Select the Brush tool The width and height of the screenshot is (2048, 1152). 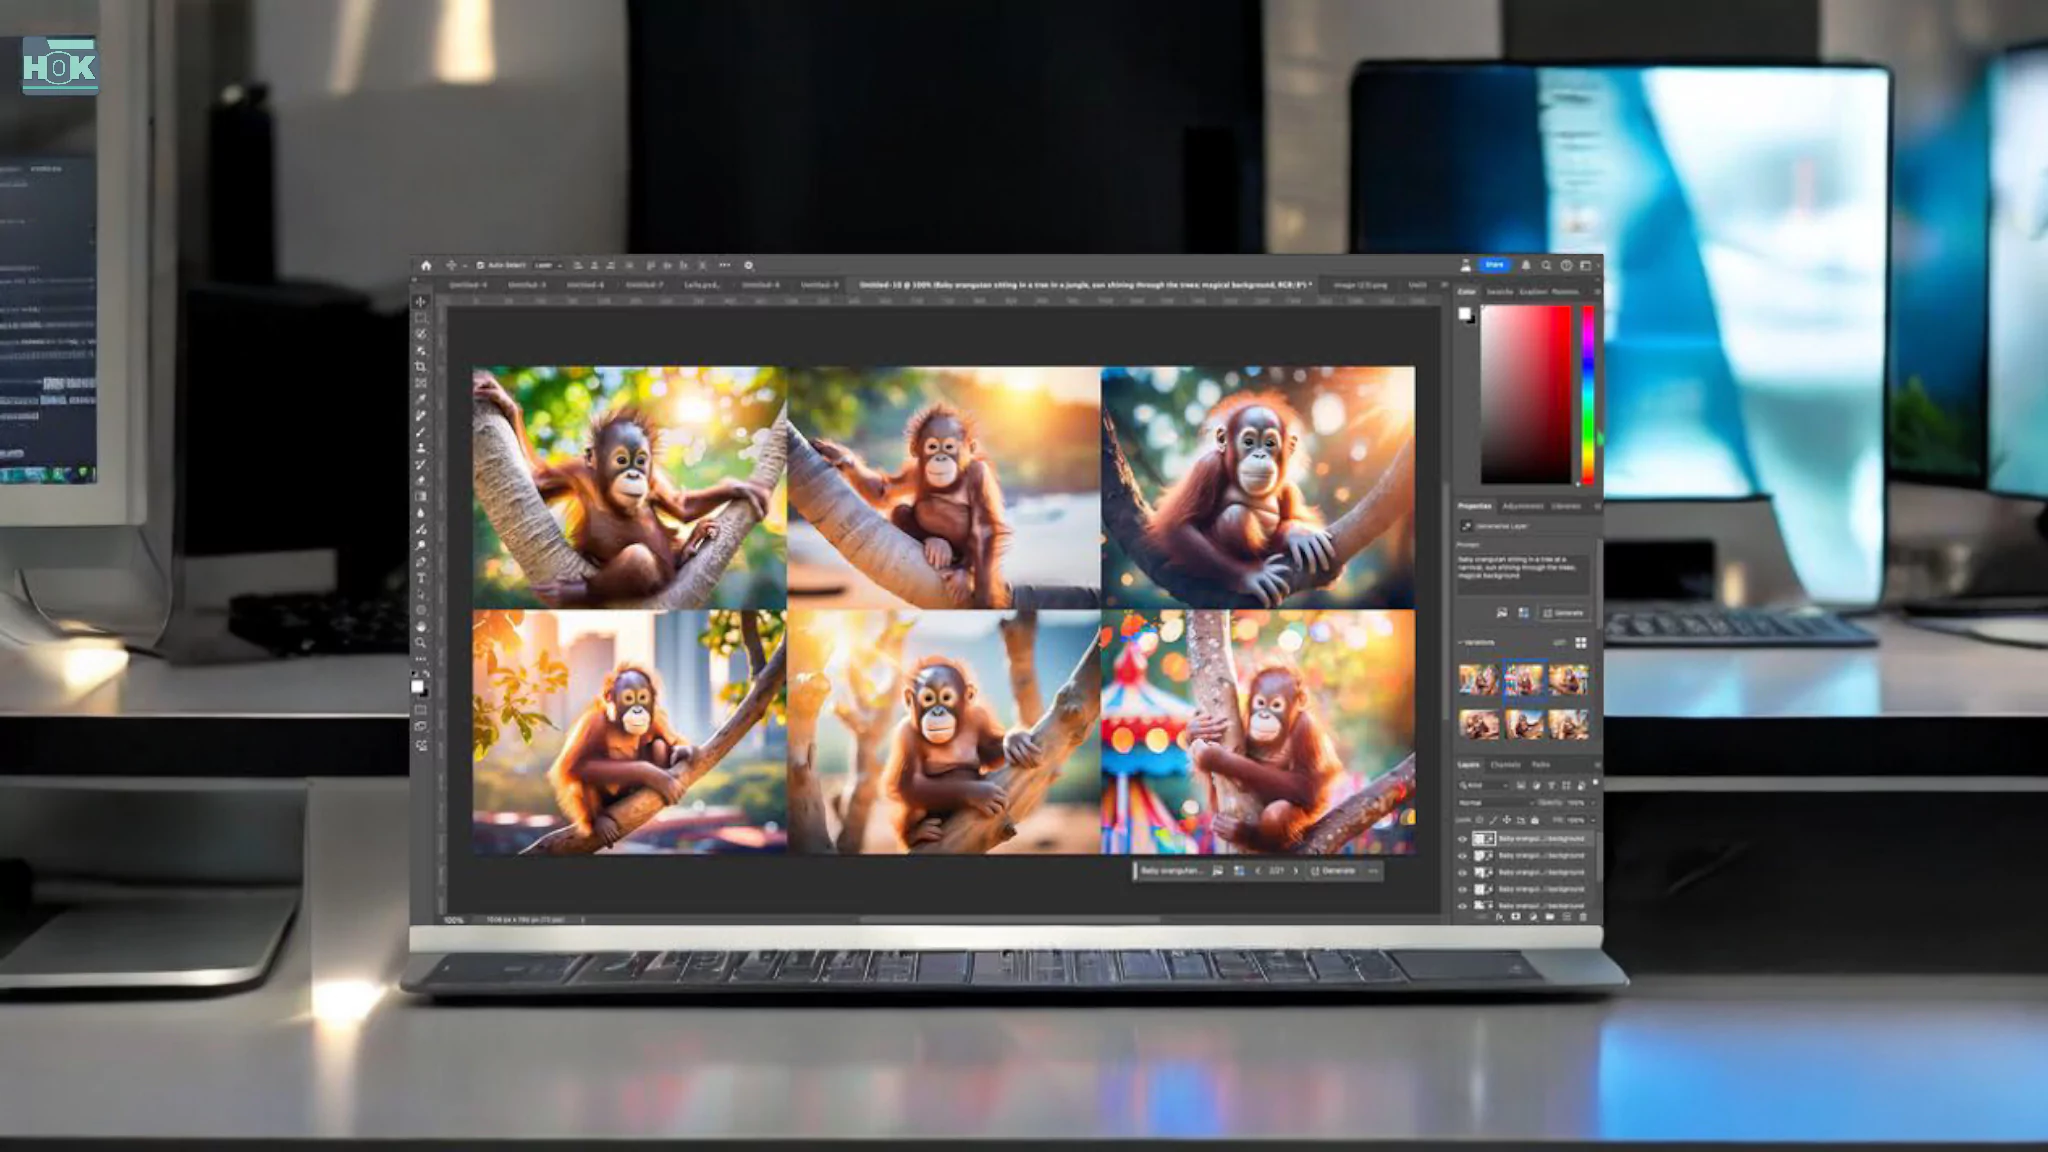(x=420, y=432)
